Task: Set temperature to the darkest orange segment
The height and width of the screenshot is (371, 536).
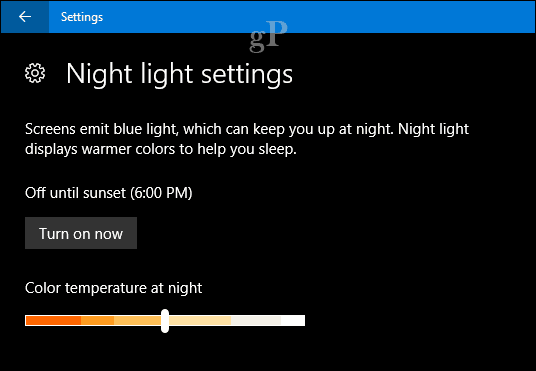Action: point(53,321)
